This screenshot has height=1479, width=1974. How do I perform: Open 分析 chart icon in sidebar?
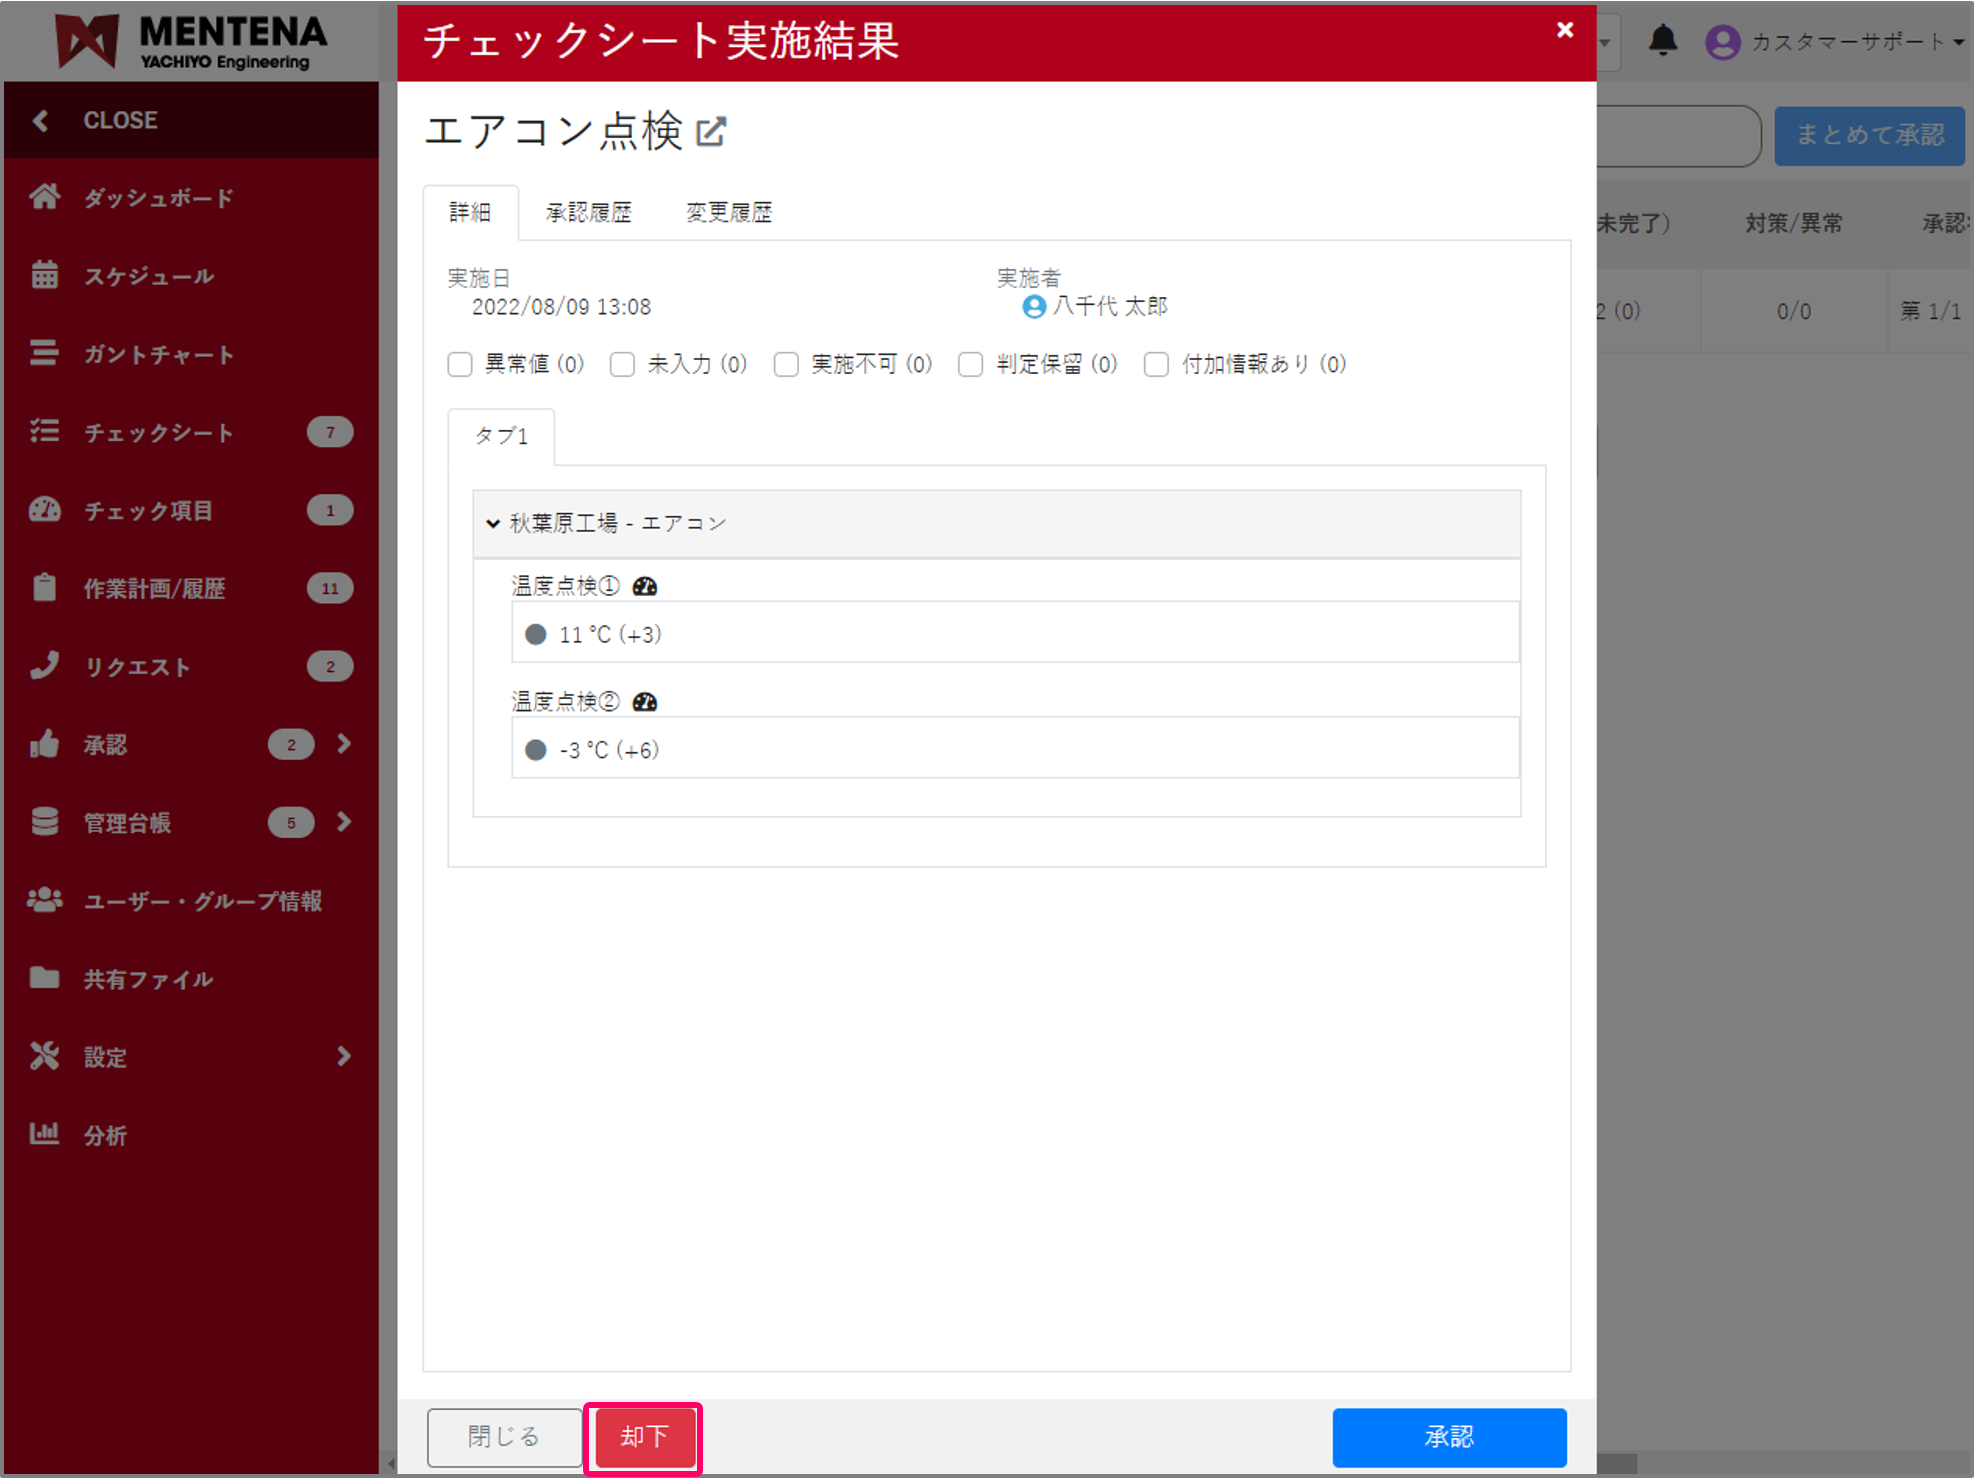point(44,1134)
